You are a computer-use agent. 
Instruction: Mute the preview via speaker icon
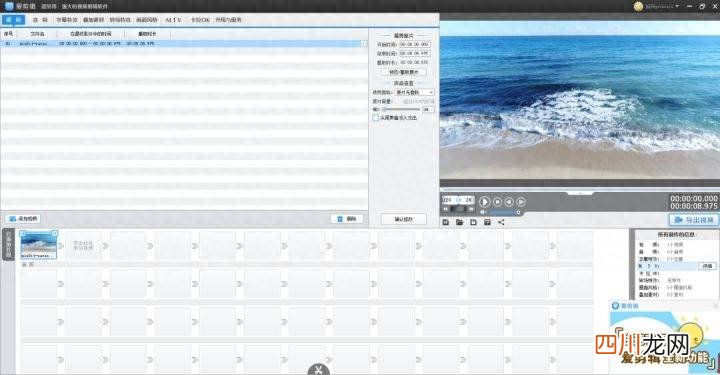pos(483,212)
